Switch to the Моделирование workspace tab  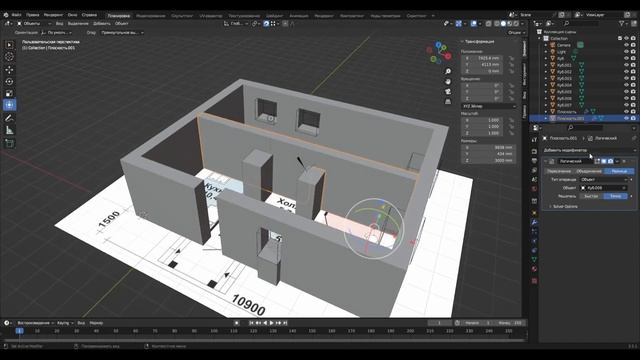pyautogui.click(x=151, y=16)
